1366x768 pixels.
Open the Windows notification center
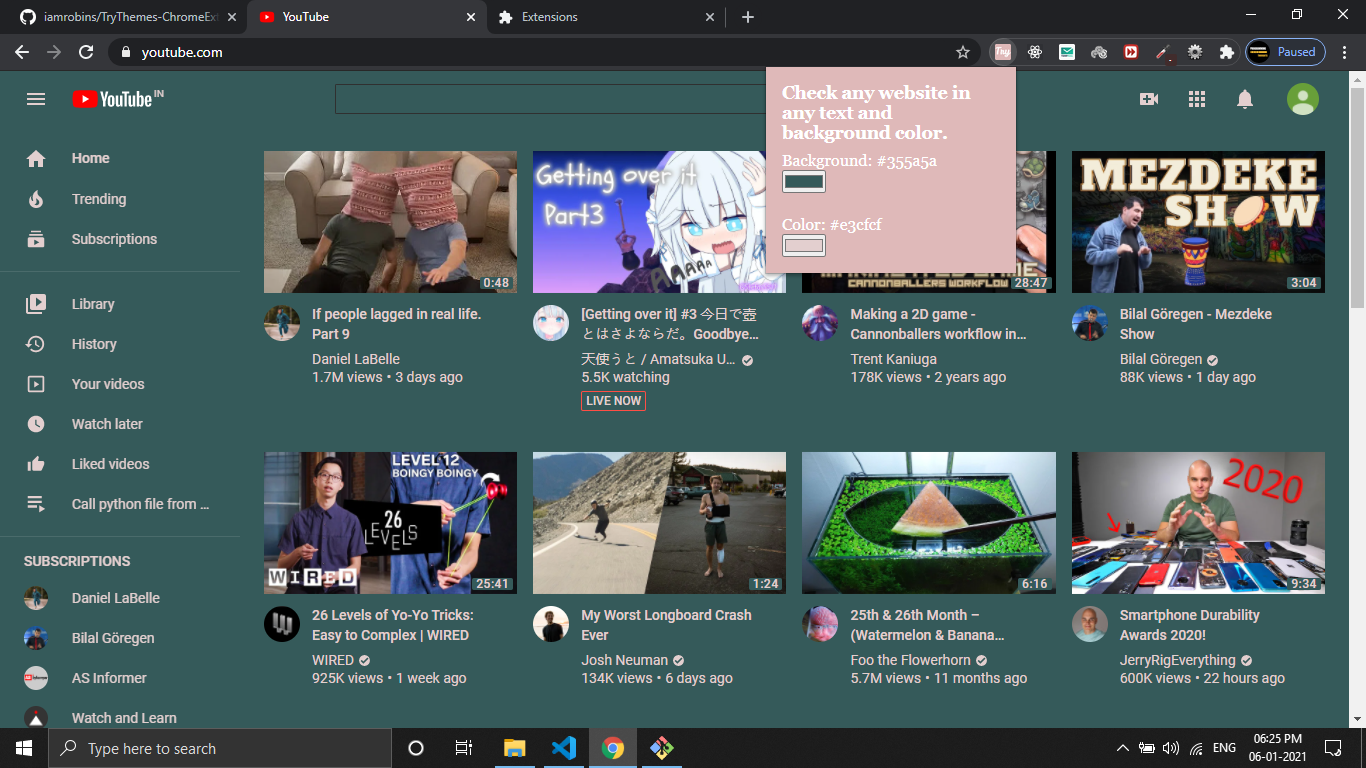1333,748
